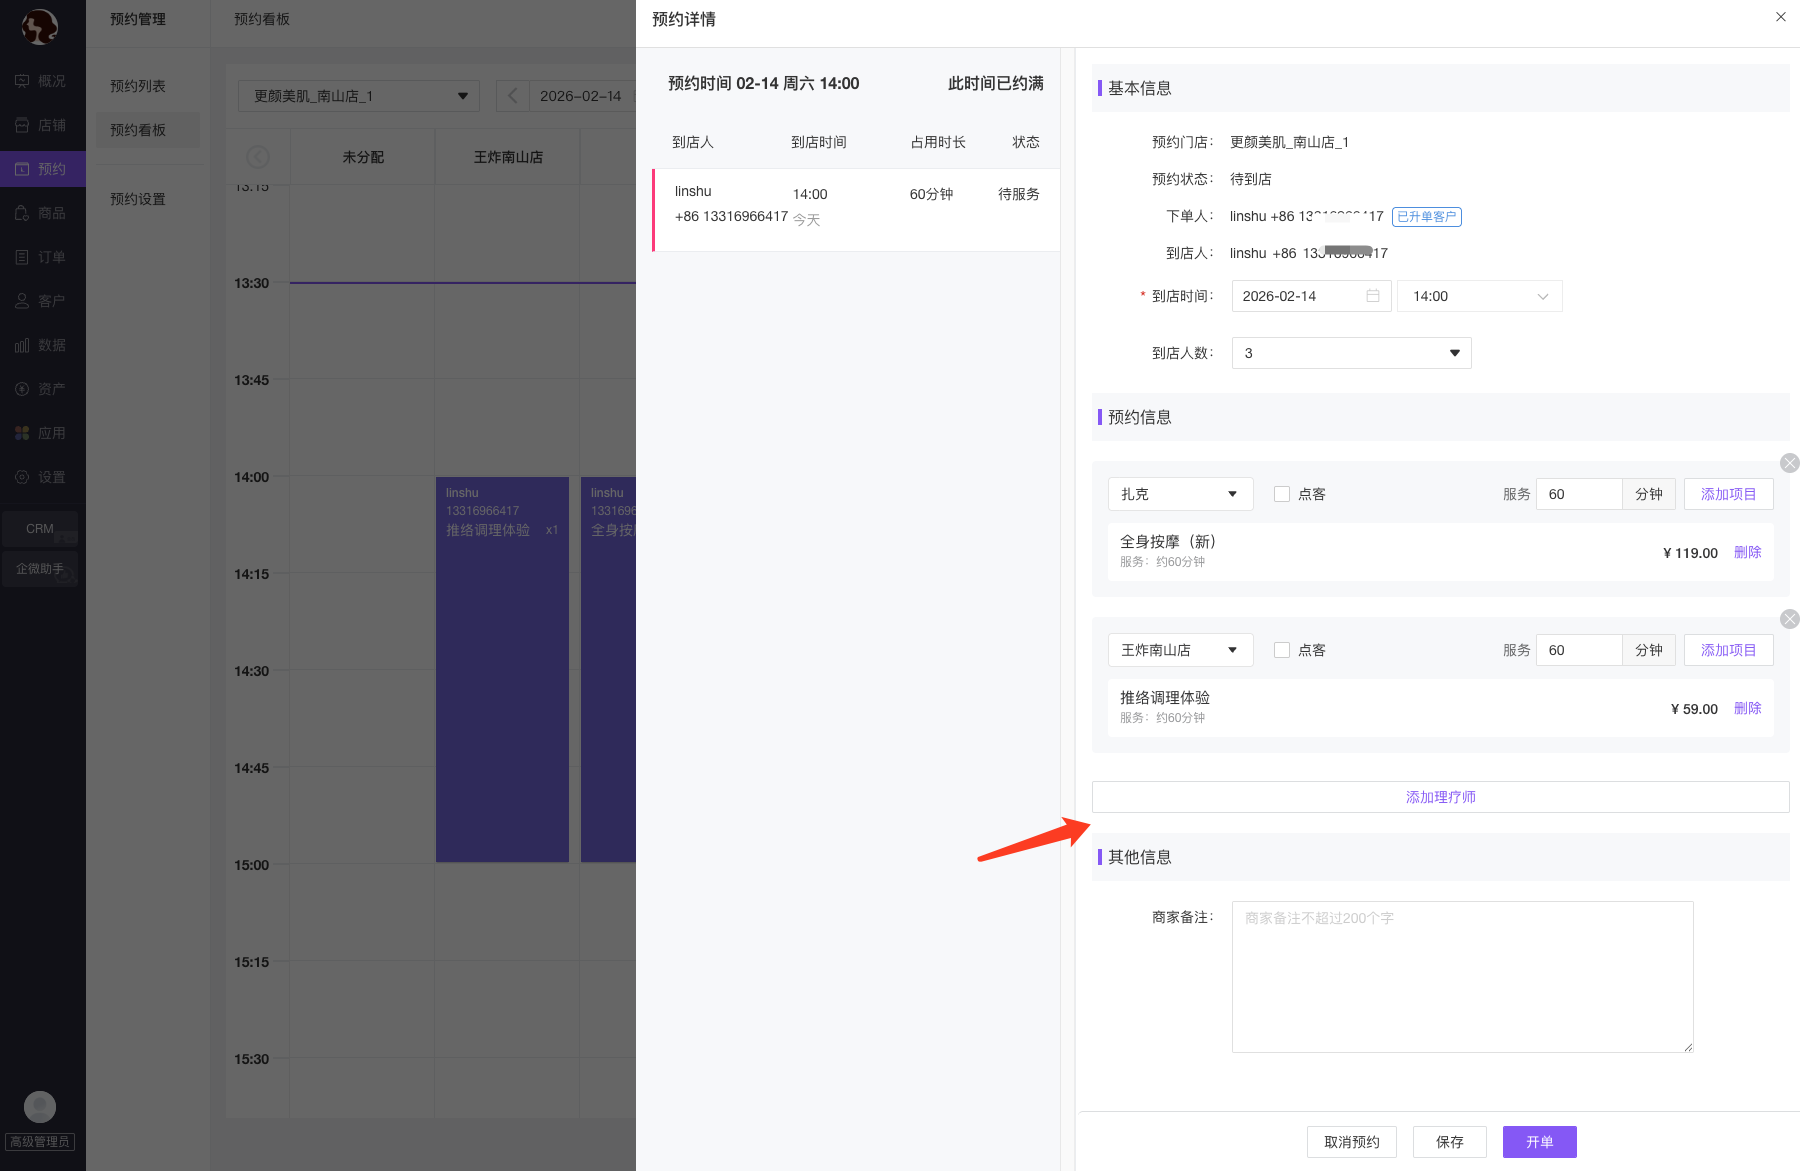Screen dimensions: 1800x1171
Task: Click the 开单 button
Action: pos(1539,1142)
